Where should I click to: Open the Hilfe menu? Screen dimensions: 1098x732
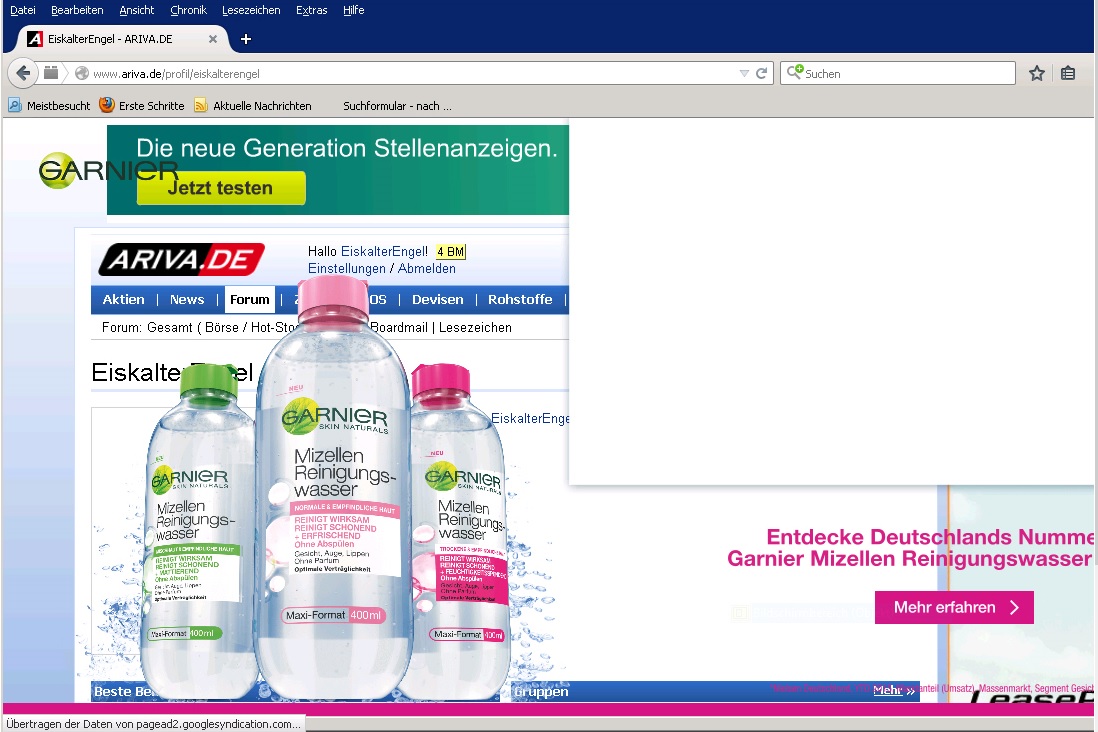pyautogui.click(x=354, y=10)
